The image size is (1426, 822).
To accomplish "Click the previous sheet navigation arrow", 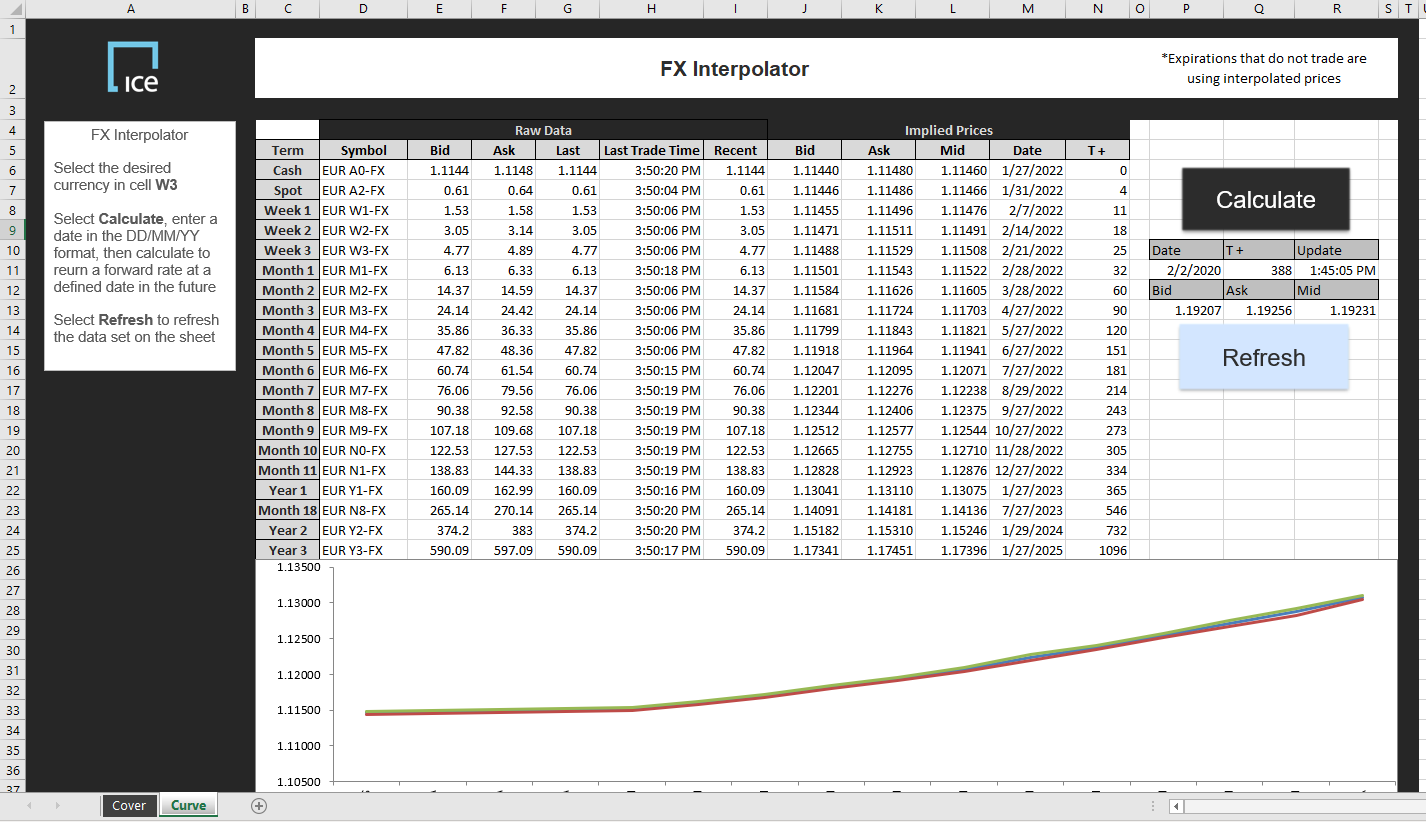I will point(30,805).
